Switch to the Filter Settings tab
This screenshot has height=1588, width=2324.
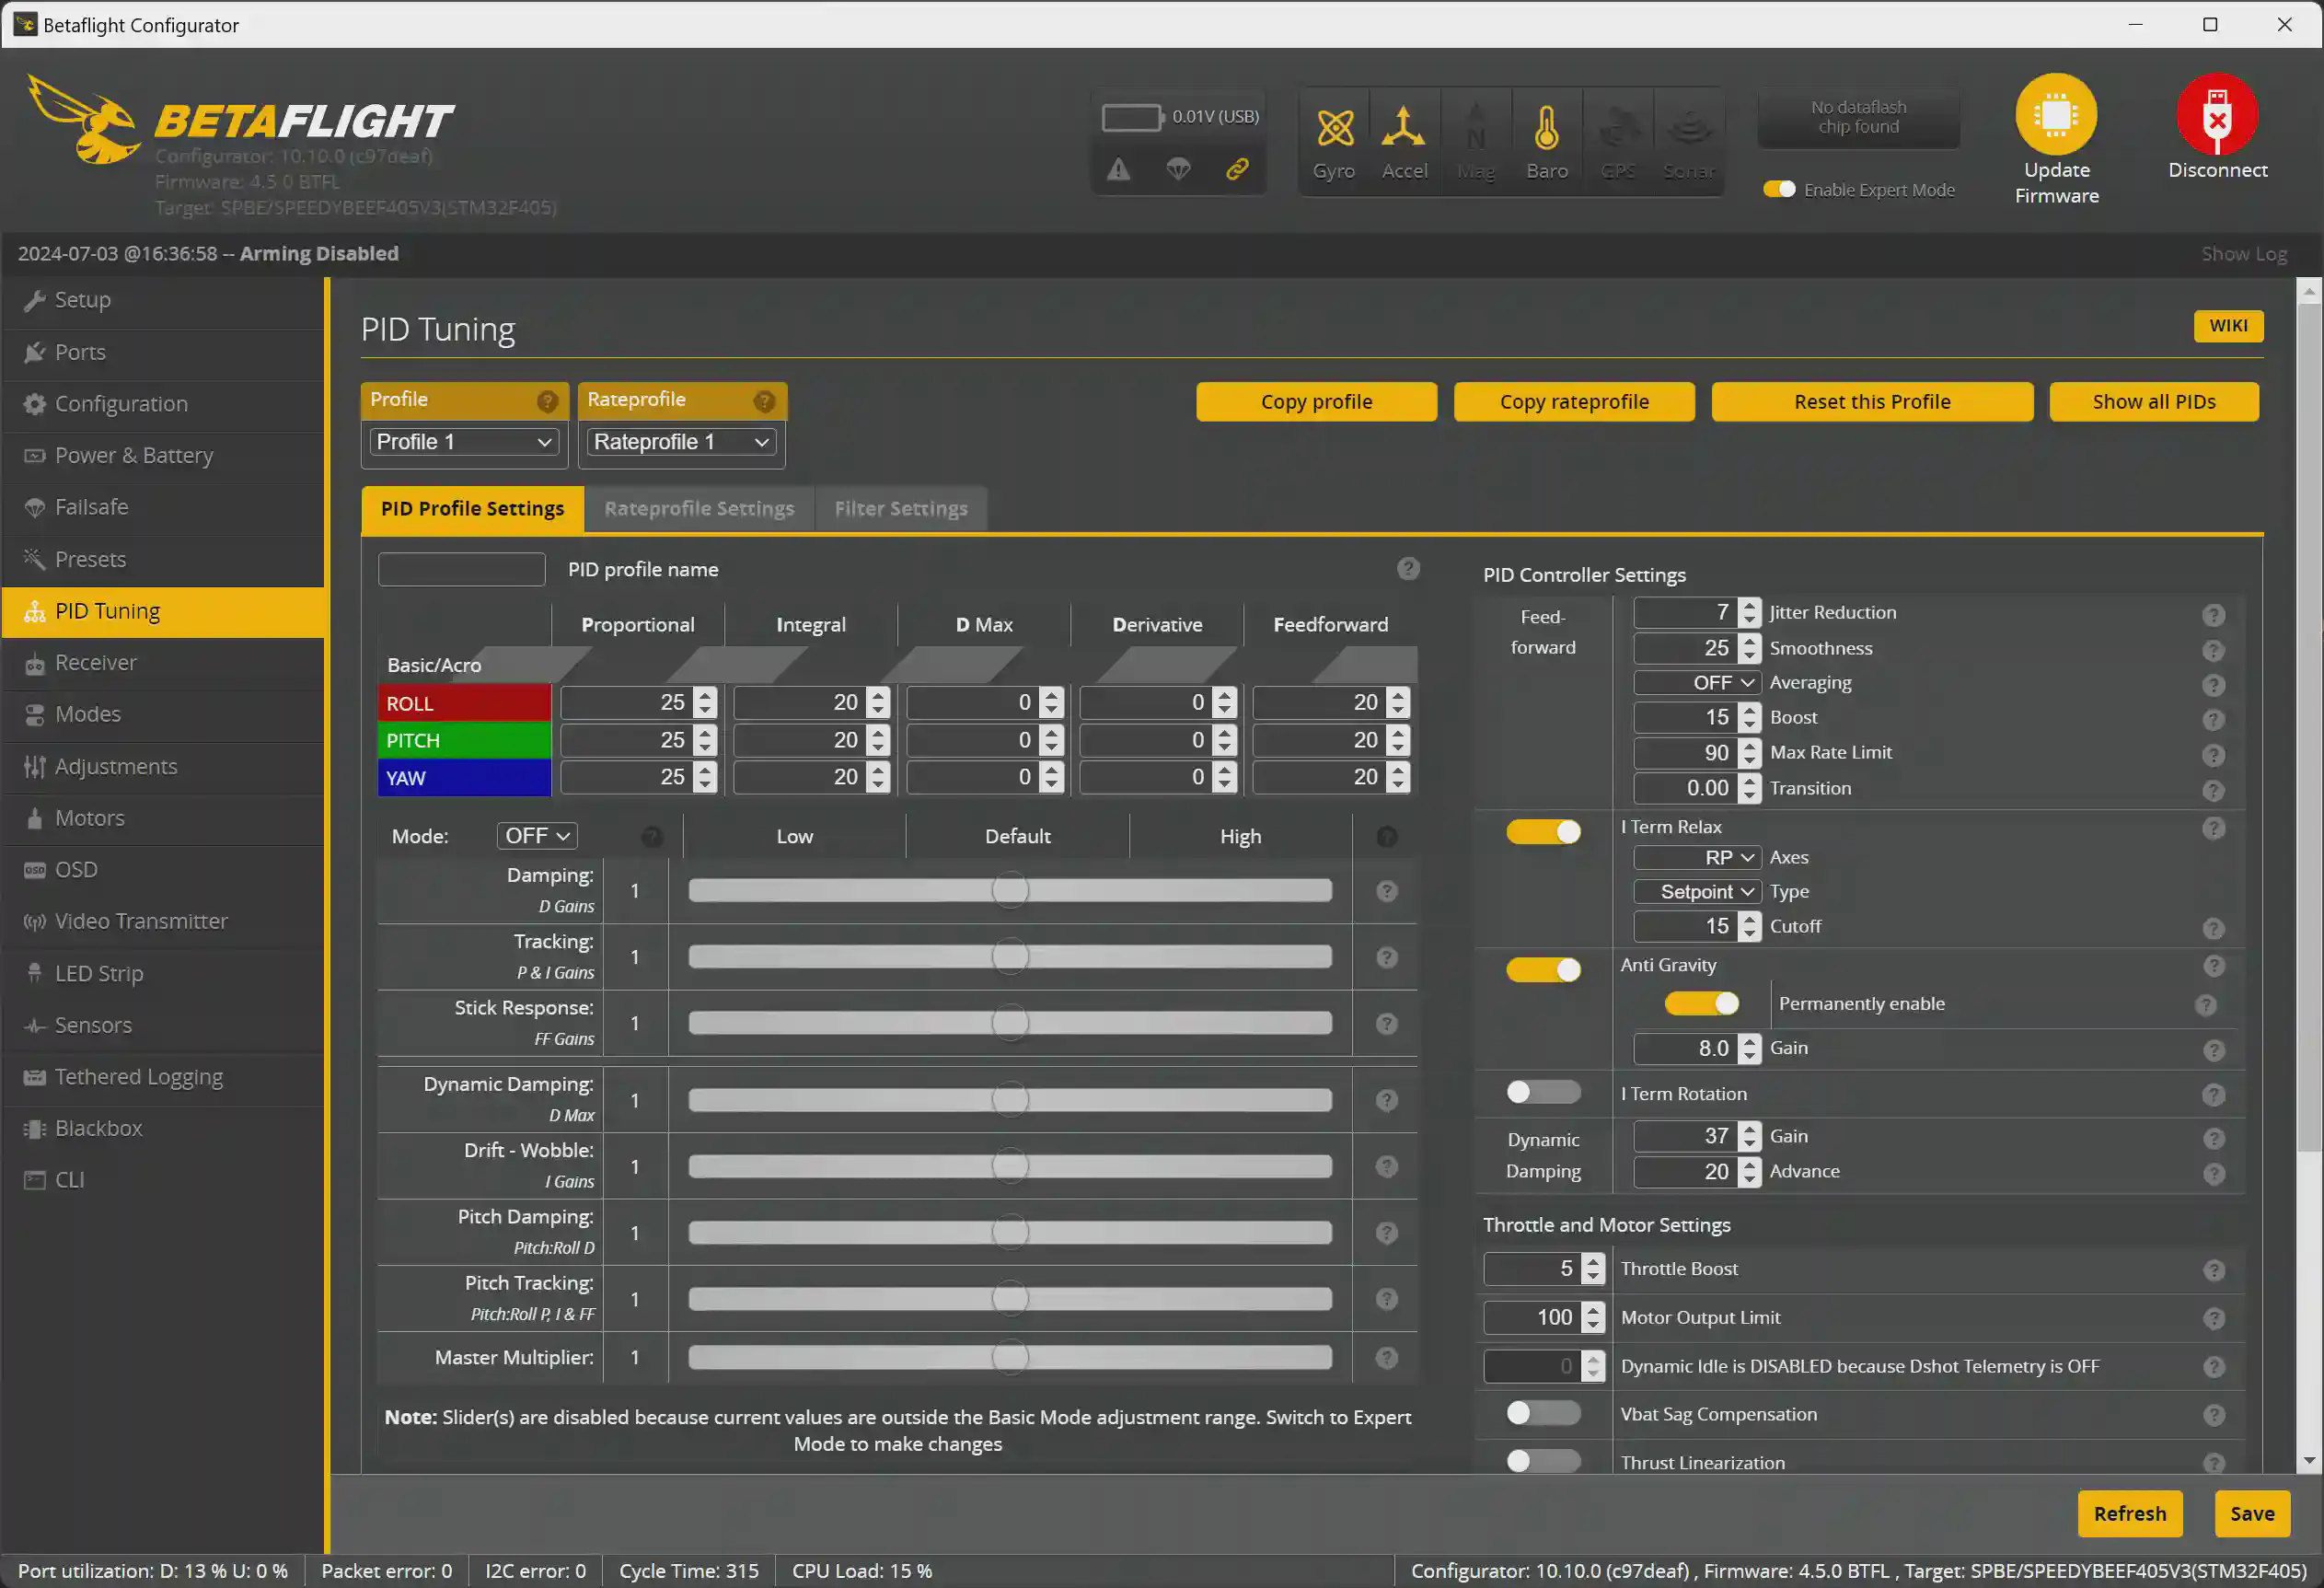pos(900,508)
